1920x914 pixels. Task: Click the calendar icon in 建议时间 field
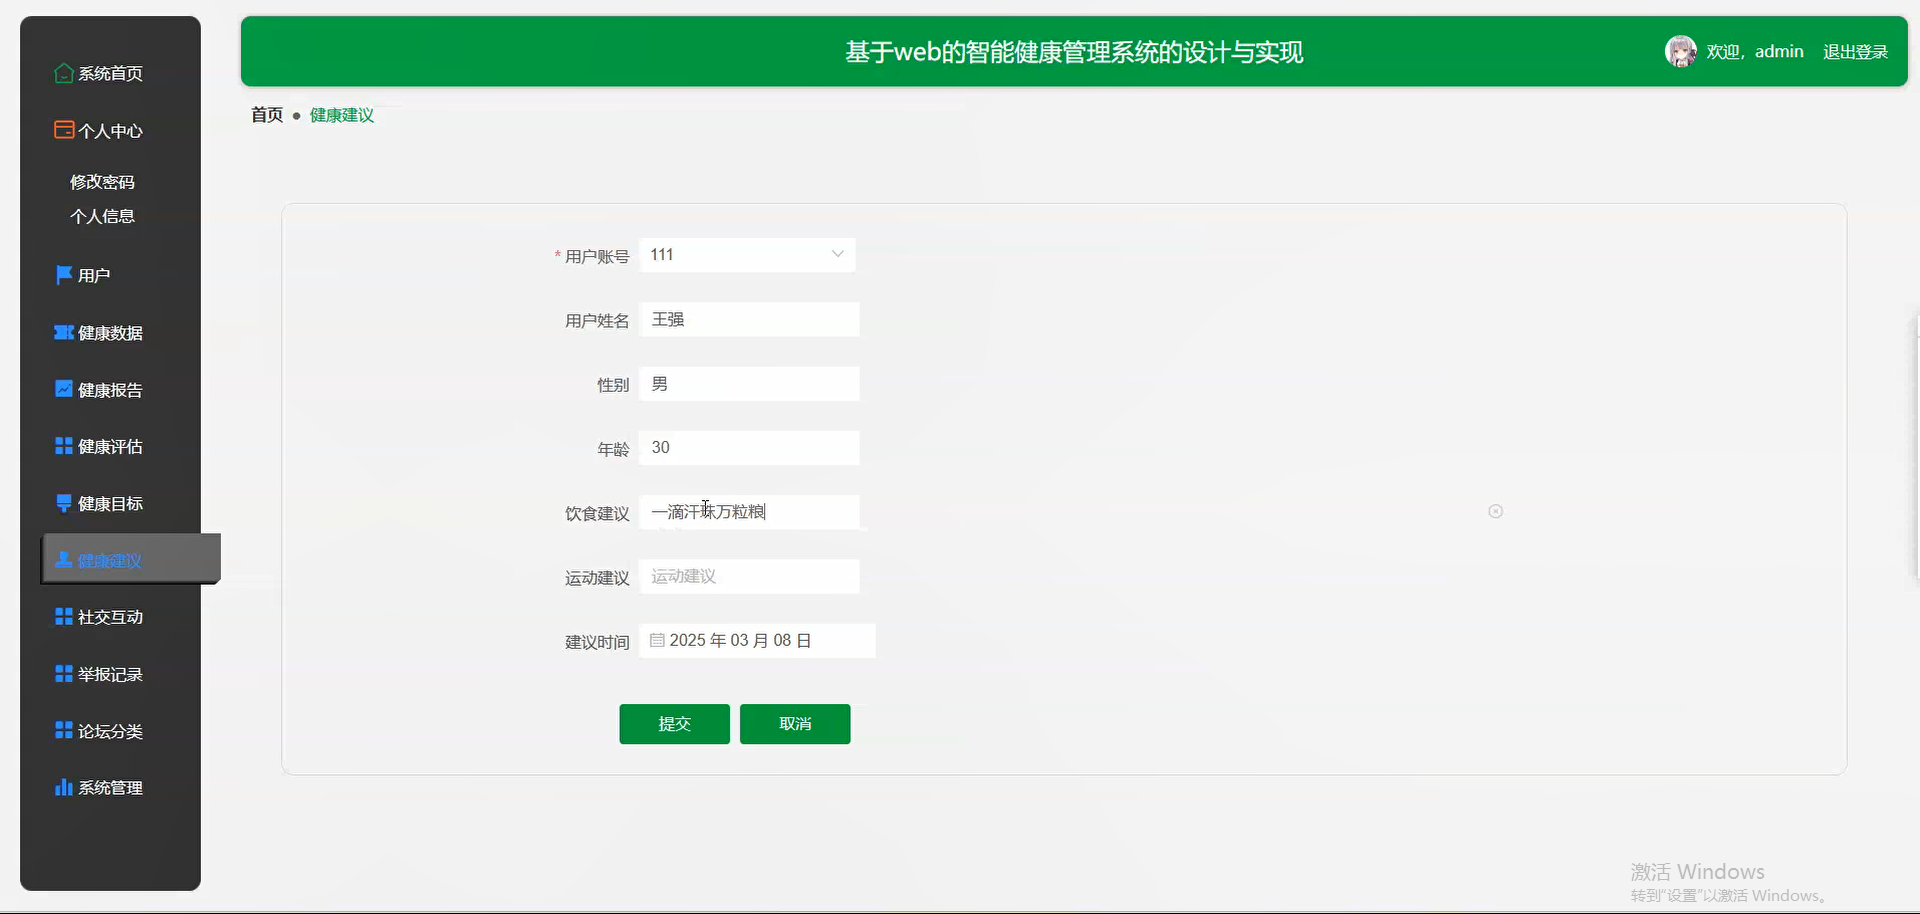[x=656, y=640]
